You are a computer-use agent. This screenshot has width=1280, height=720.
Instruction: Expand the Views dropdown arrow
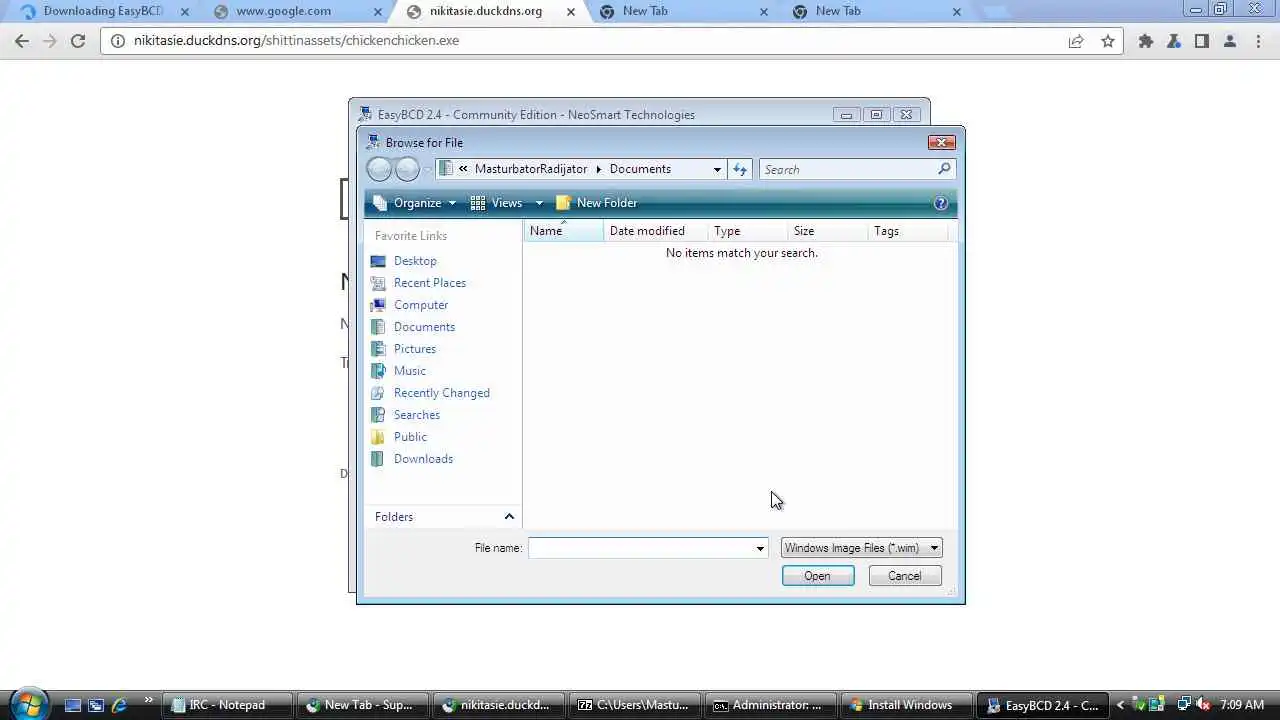click(x=539, y=203)
